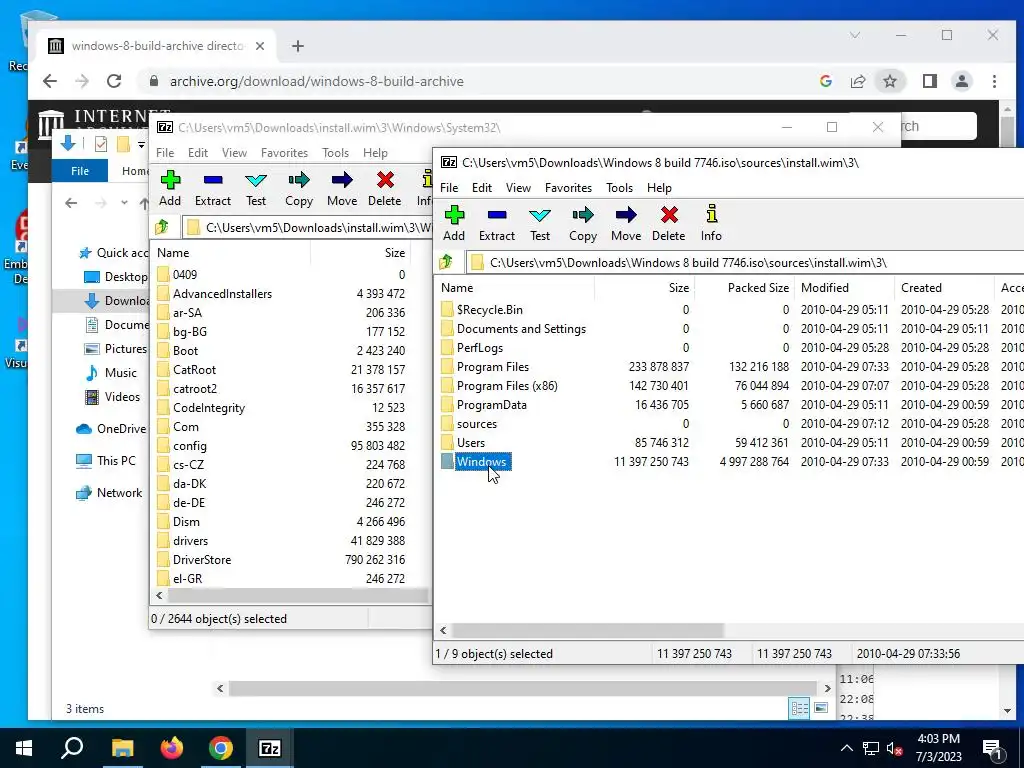
Task: Open File tab in File Explorer ribbon
Action: coord(80,171)
